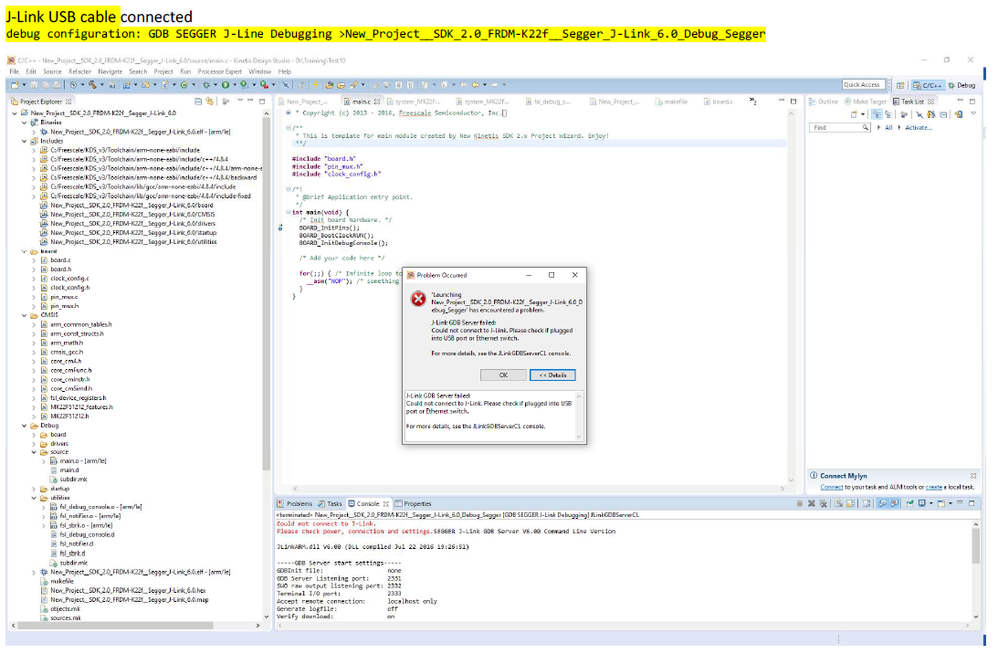Image resolution: width=998 pixels, height=655 pixels.
Task: Click the Print toolbar icon
Action: pos(56,85)
